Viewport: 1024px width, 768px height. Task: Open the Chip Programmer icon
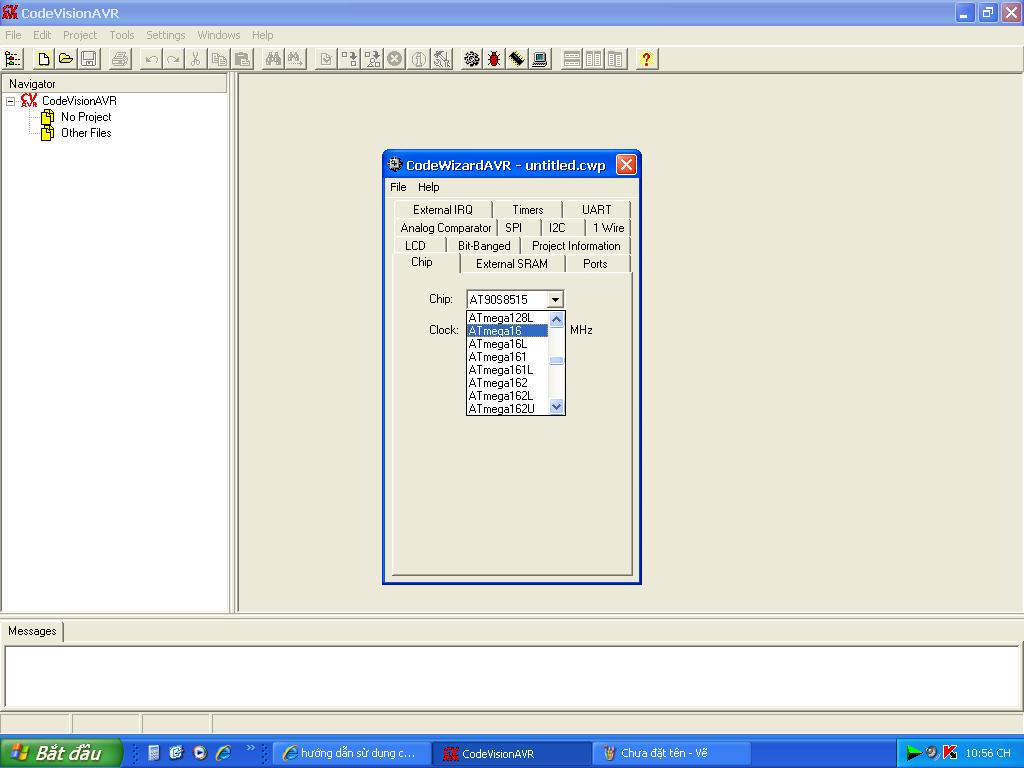tap(517, 59)
